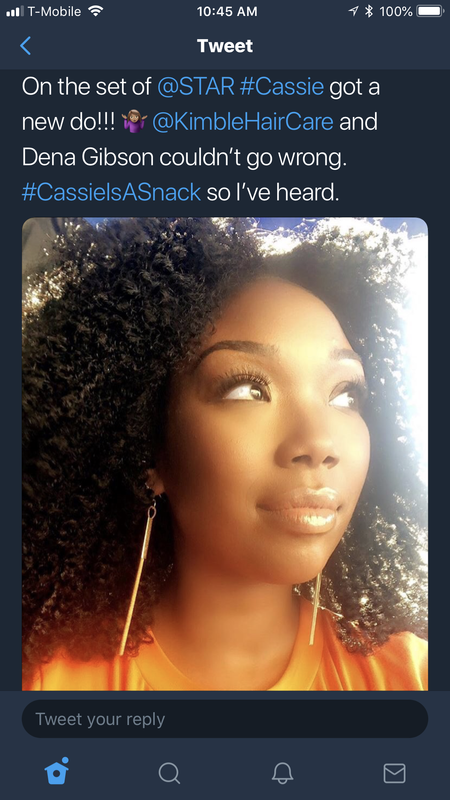Go back using the blue chevron arrow
The width and height of the screenshot is (450, 800).
click(25, 46)
